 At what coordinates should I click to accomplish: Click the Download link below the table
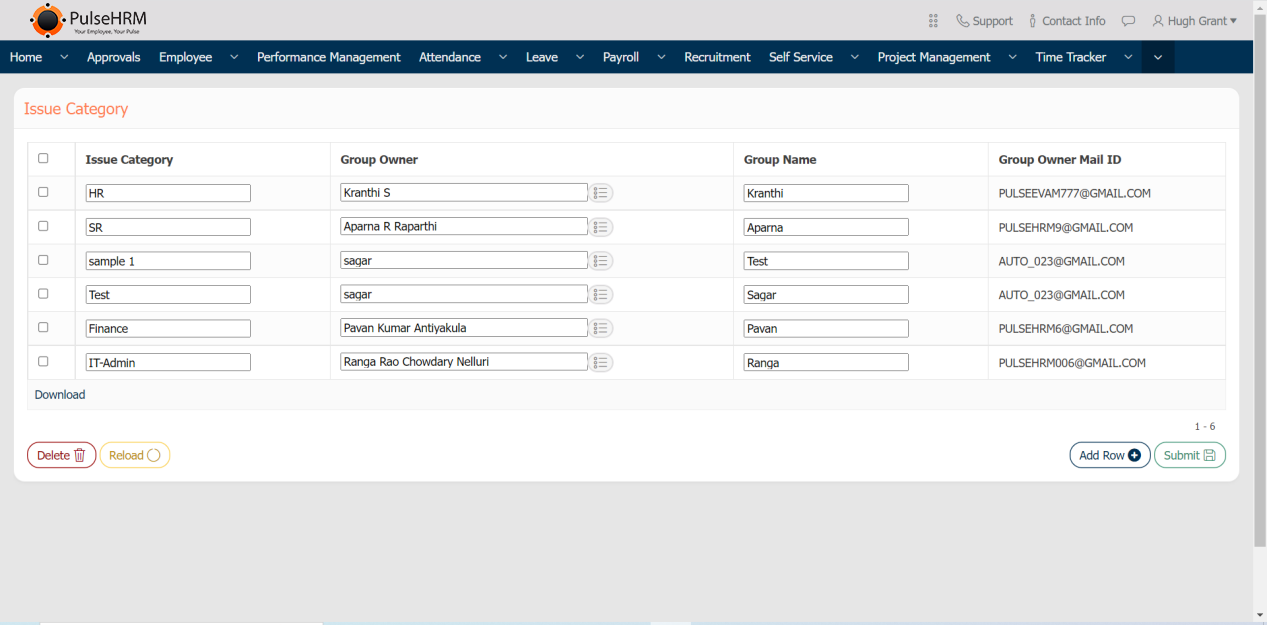pyautogui.click(x=60, y=395)
